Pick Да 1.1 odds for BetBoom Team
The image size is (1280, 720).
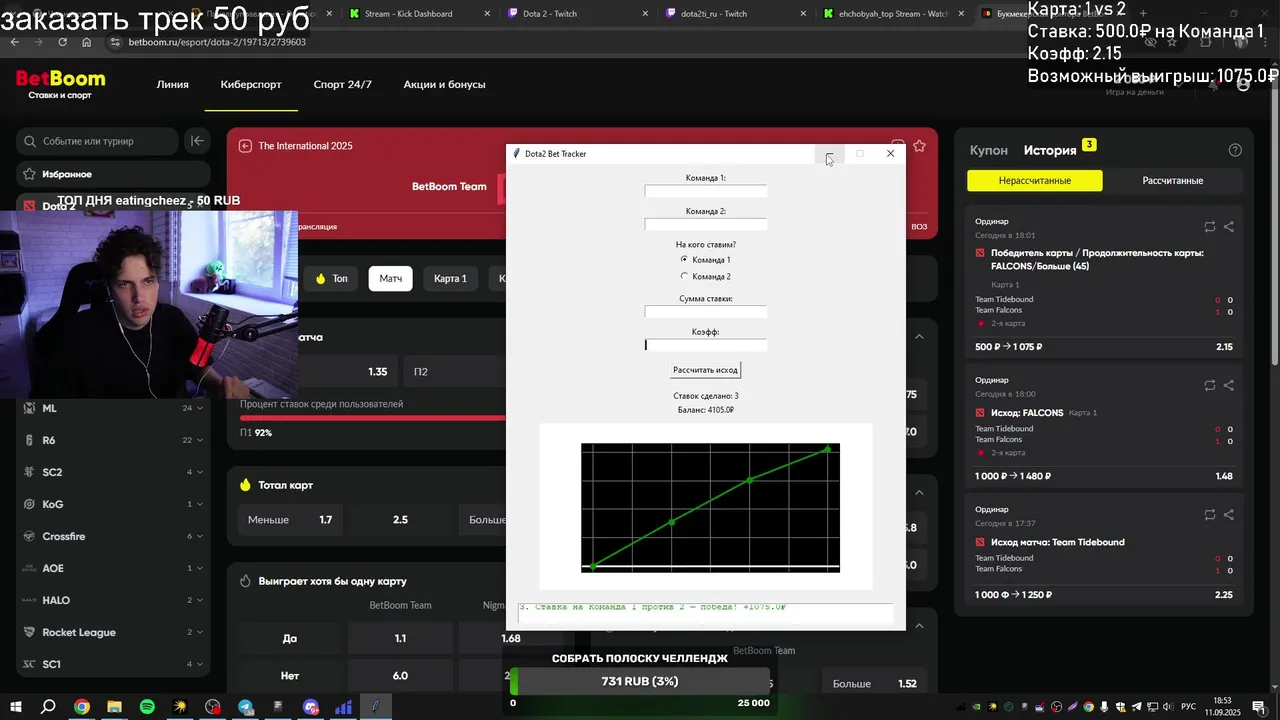[400, 639]
